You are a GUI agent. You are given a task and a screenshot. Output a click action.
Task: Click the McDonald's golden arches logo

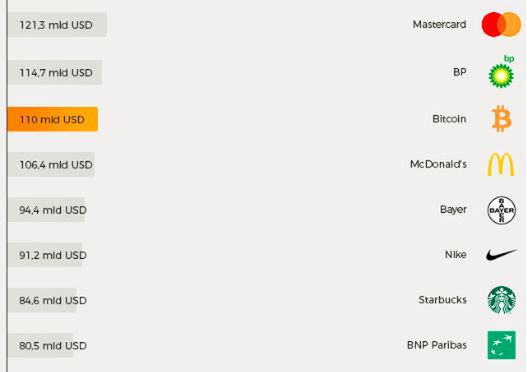pyautogui.click(x=501, y=164)
